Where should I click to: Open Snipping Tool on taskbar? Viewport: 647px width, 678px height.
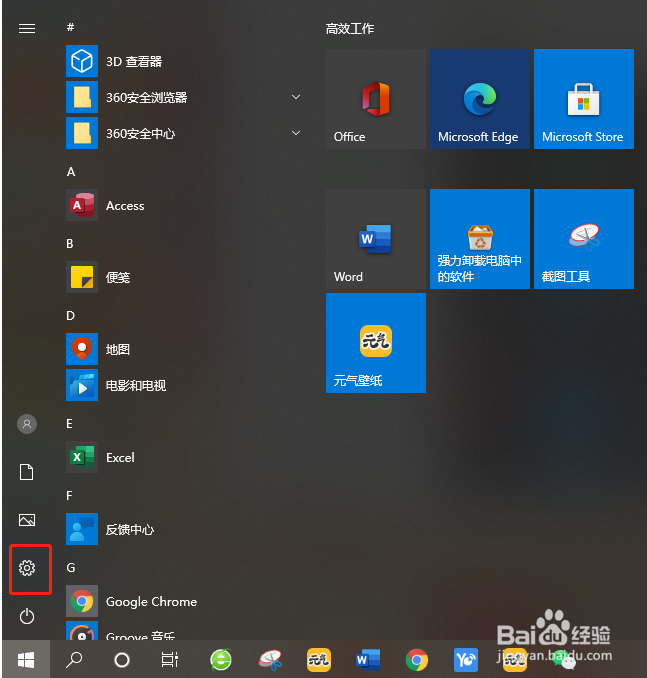click(270, 660)
